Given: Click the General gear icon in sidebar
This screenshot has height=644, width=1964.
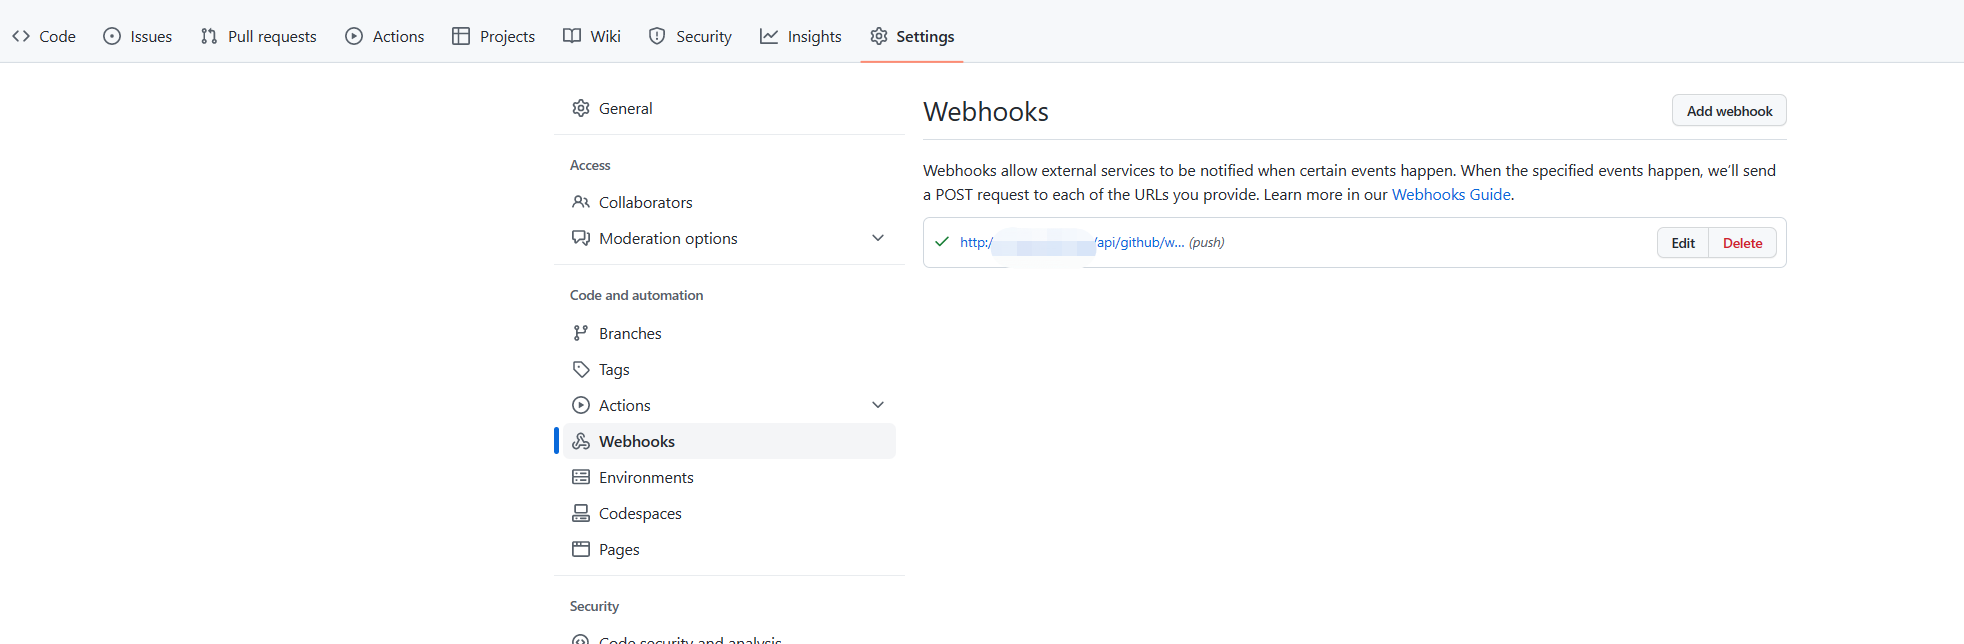Looking at the screenshot, I should pyautogui.click(x=581, y=108).
